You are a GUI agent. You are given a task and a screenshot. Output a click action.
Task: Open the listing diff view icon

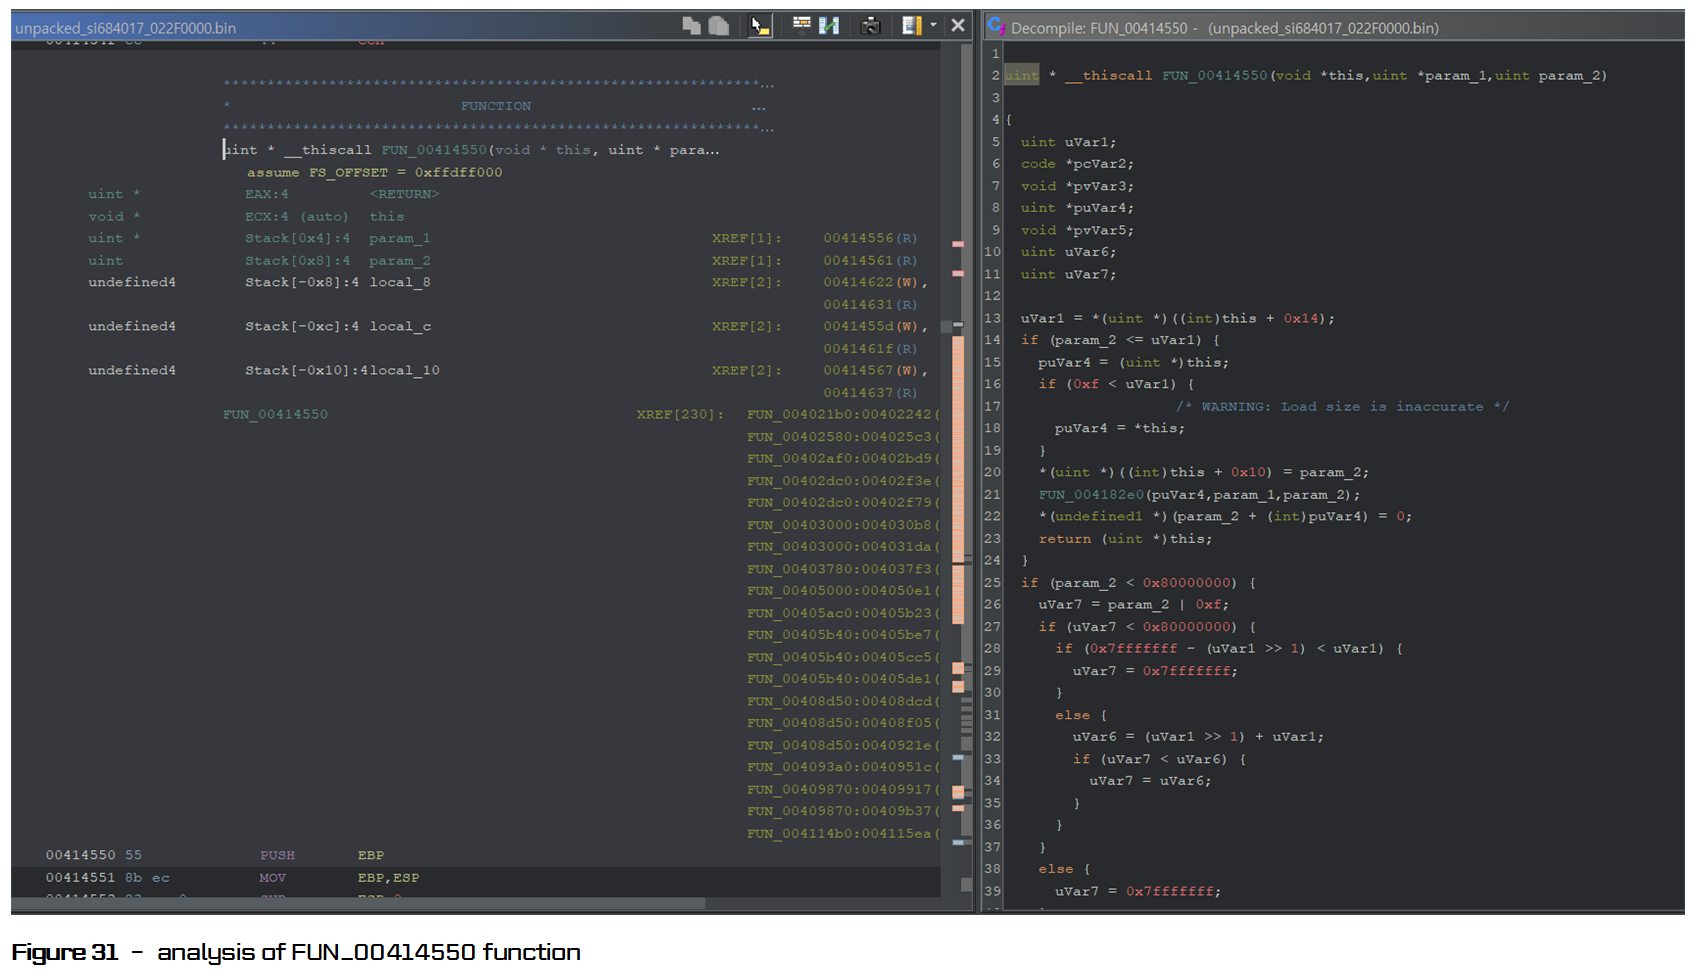(x=829, y=26)
